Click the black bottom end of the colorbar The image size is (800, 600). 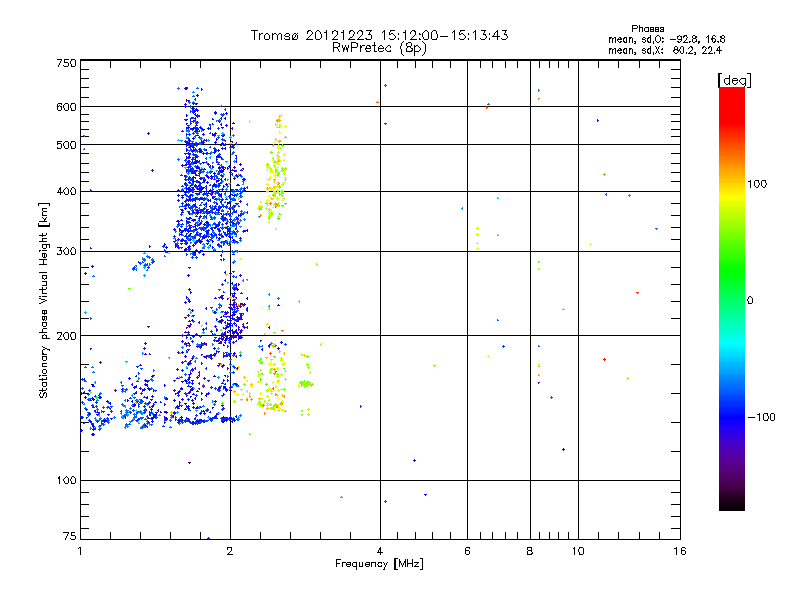tap(732, 503)
